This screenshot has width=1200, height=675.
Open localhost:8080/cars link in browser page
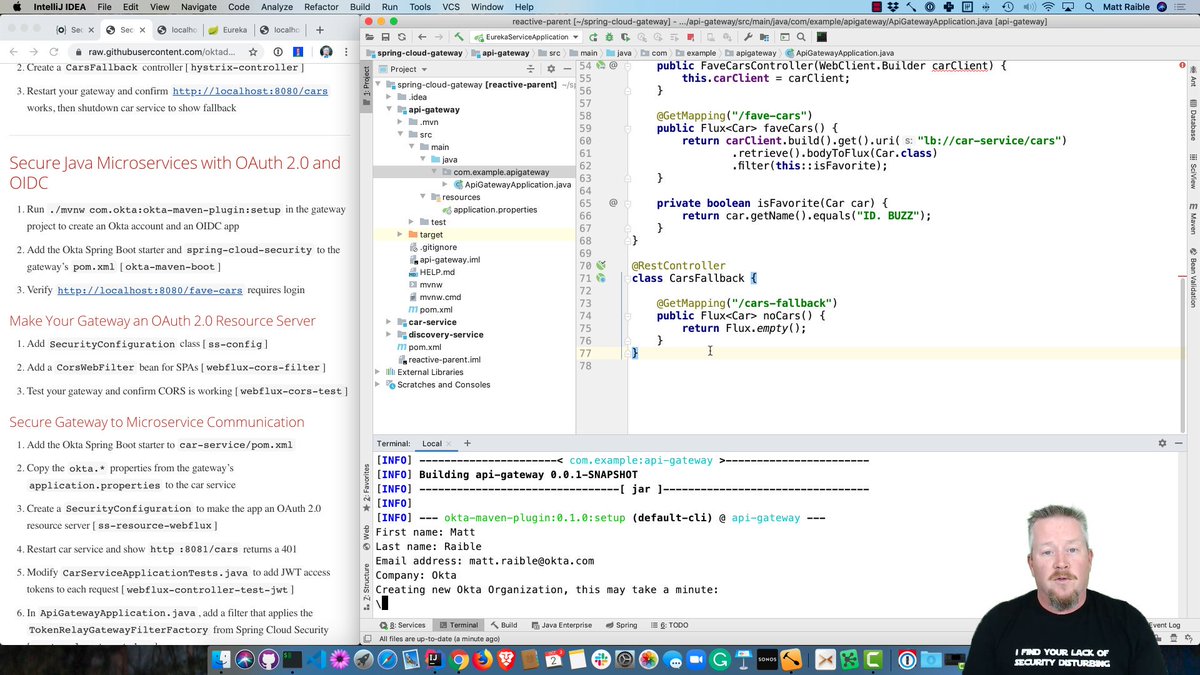click(250, 91)
